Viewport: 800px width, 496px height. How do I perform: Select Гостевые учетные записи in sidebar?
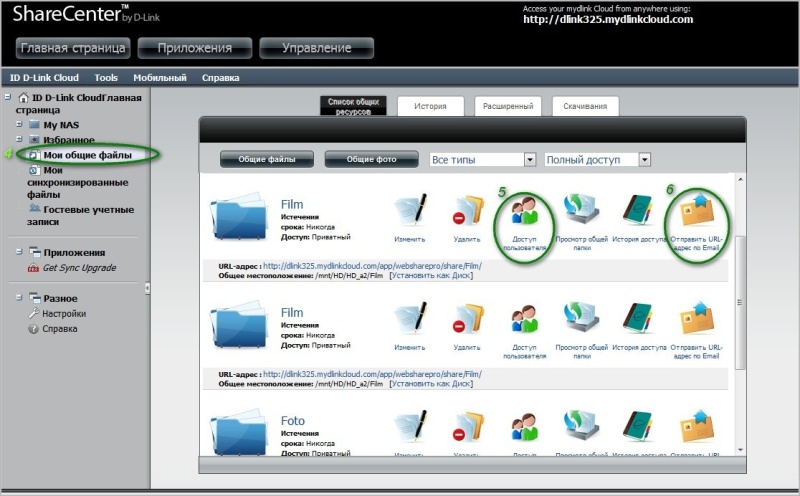pos(81,215)
